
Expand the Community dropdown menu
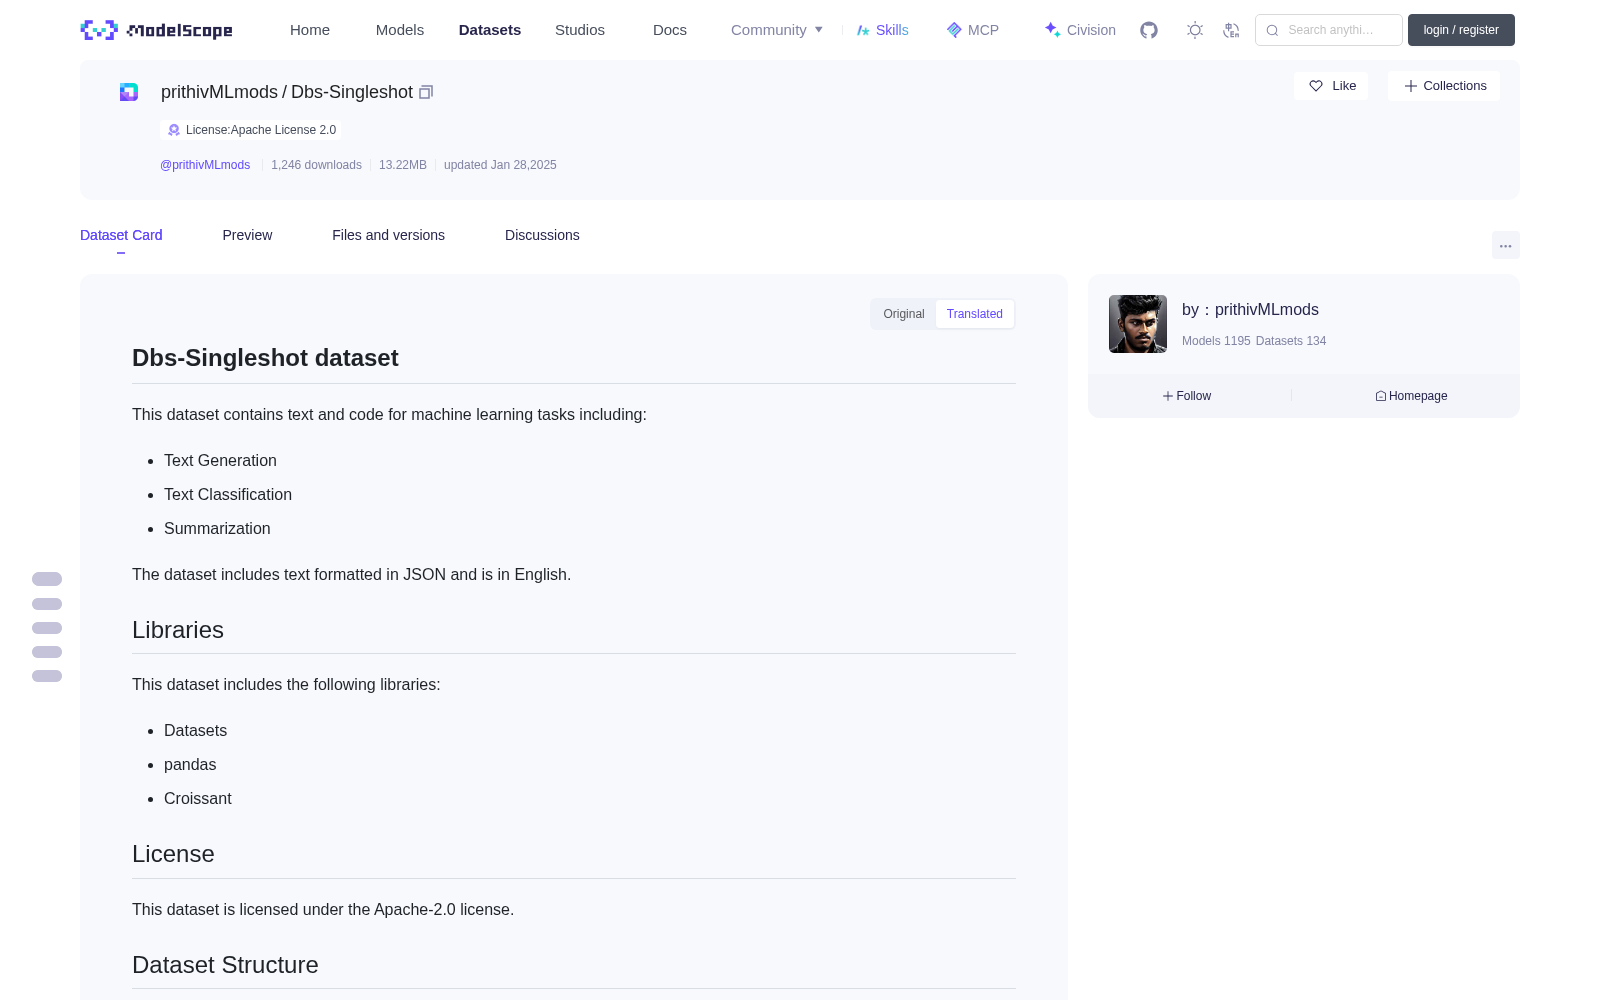(777, 30)
